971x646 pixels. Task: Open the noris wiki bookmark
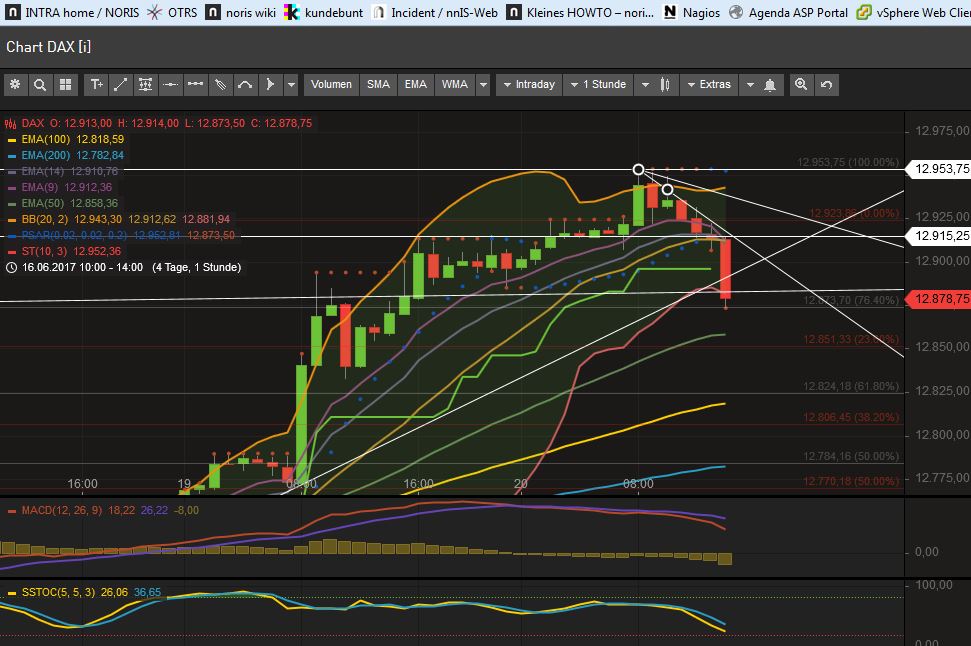[240, 12]
